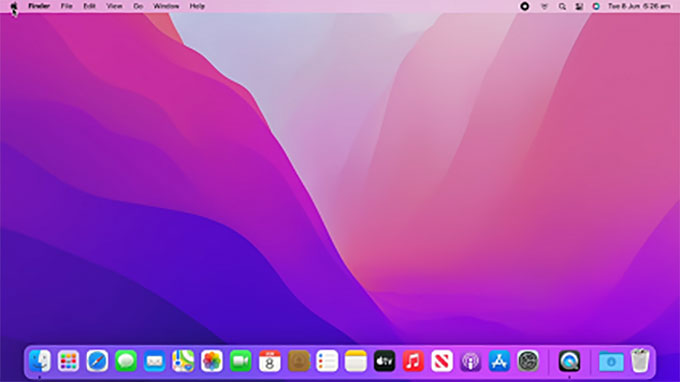Open the View menu

pyautogui.click(x=114, y=6)
